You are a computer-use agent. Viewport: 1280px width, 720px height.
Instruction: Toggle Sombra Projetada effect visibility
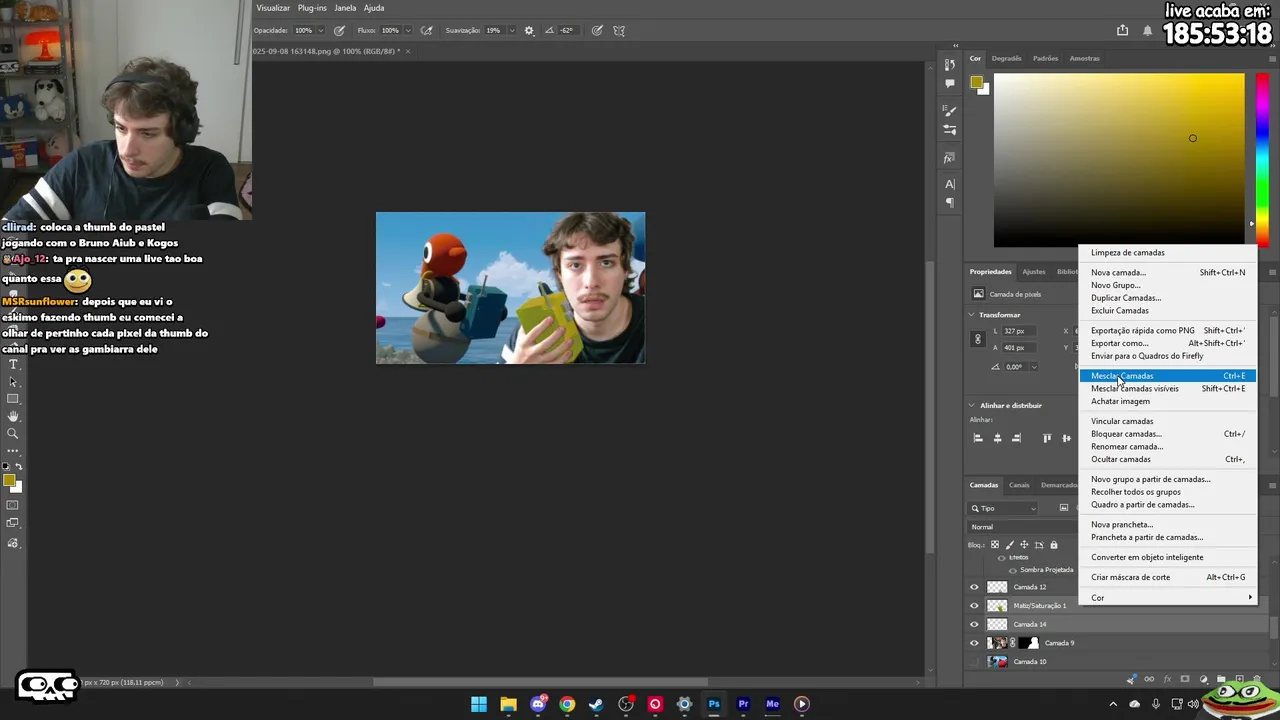click(1013, 570)
